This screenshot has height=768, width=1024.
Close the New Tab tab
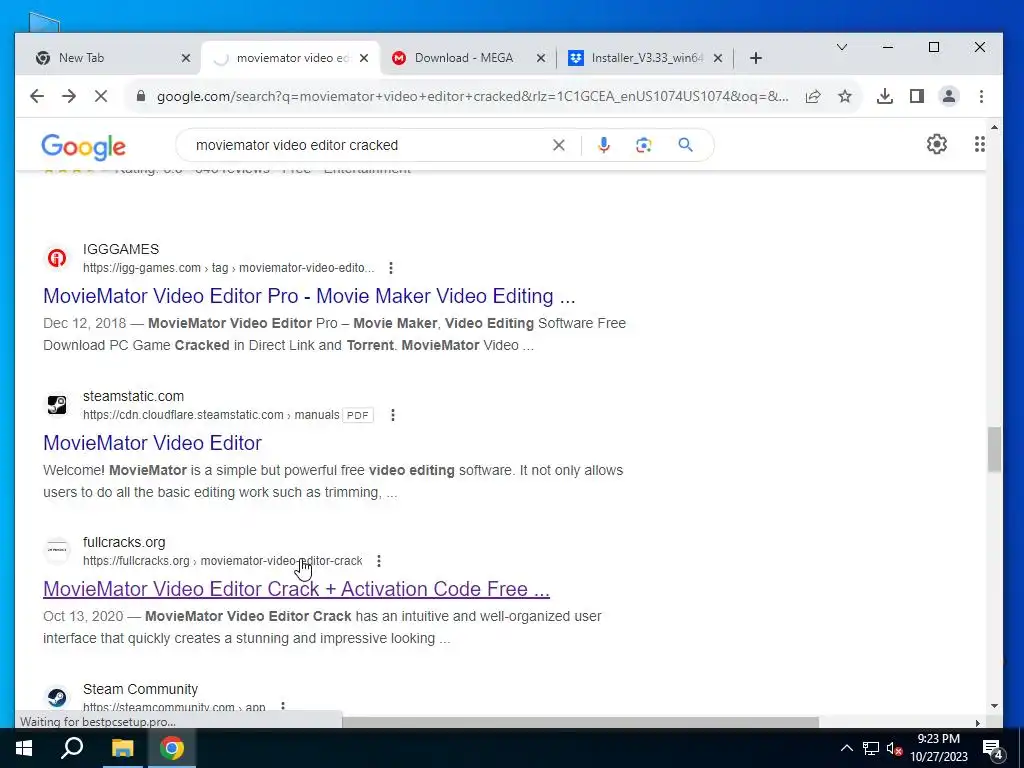pos(185,58)
